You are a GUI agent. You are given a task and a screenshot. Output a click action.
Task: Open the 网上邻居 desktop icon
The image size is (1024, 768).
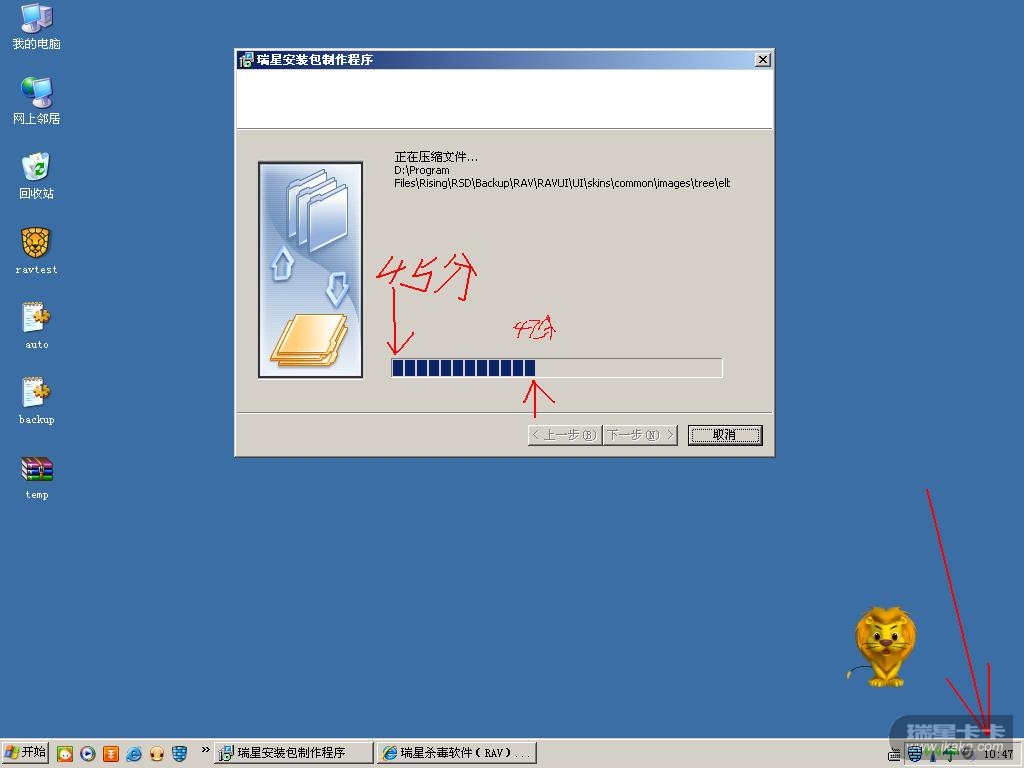[x=36, y=101]
